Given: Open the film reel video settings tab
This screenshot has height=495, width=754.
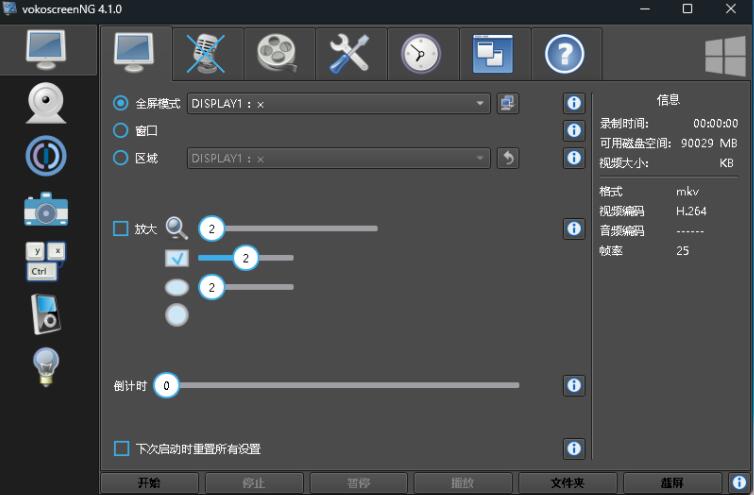Looking at the screenshot, I should pos(277,54).
